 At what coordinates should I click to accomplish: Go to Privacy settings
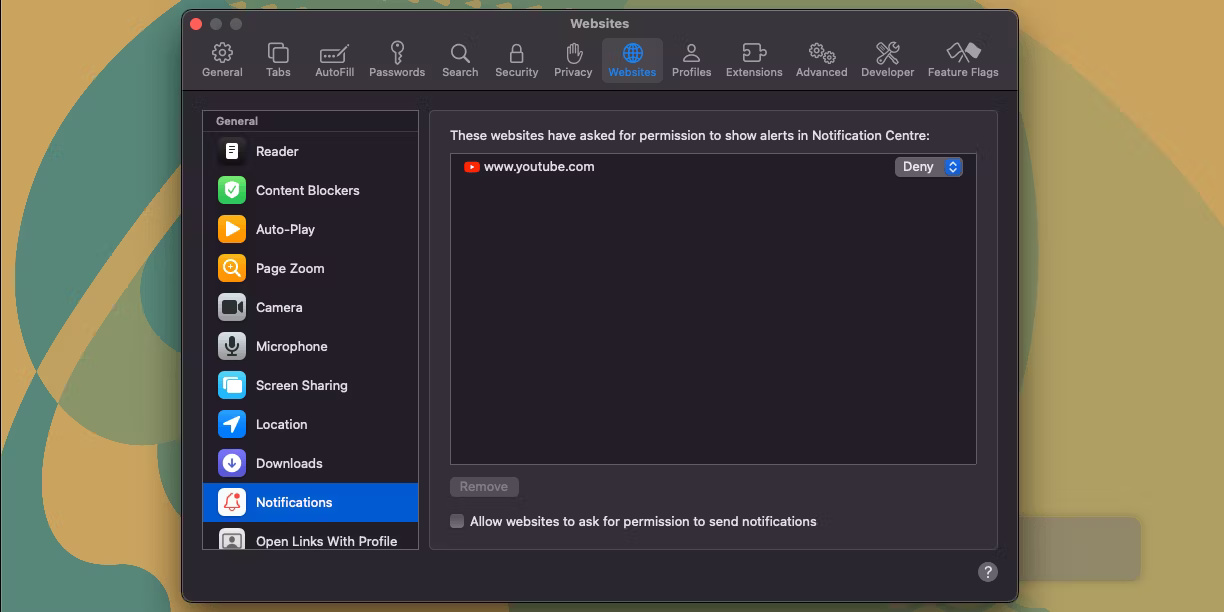573,60
